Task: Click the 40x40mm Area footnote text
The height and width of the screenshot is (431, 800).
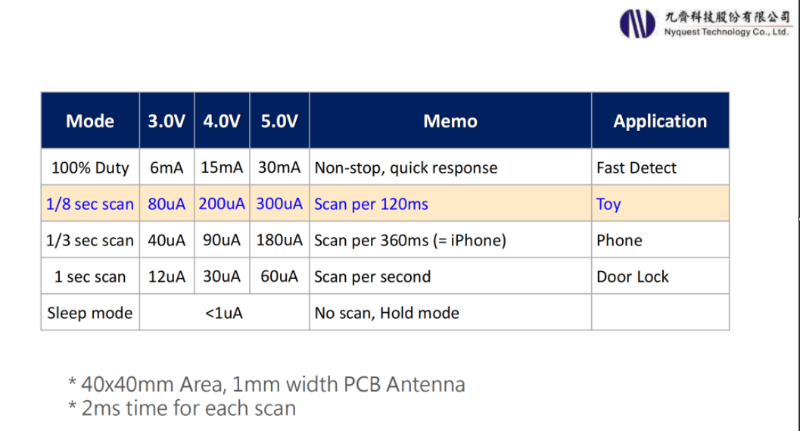Action: tap(266, 384)
